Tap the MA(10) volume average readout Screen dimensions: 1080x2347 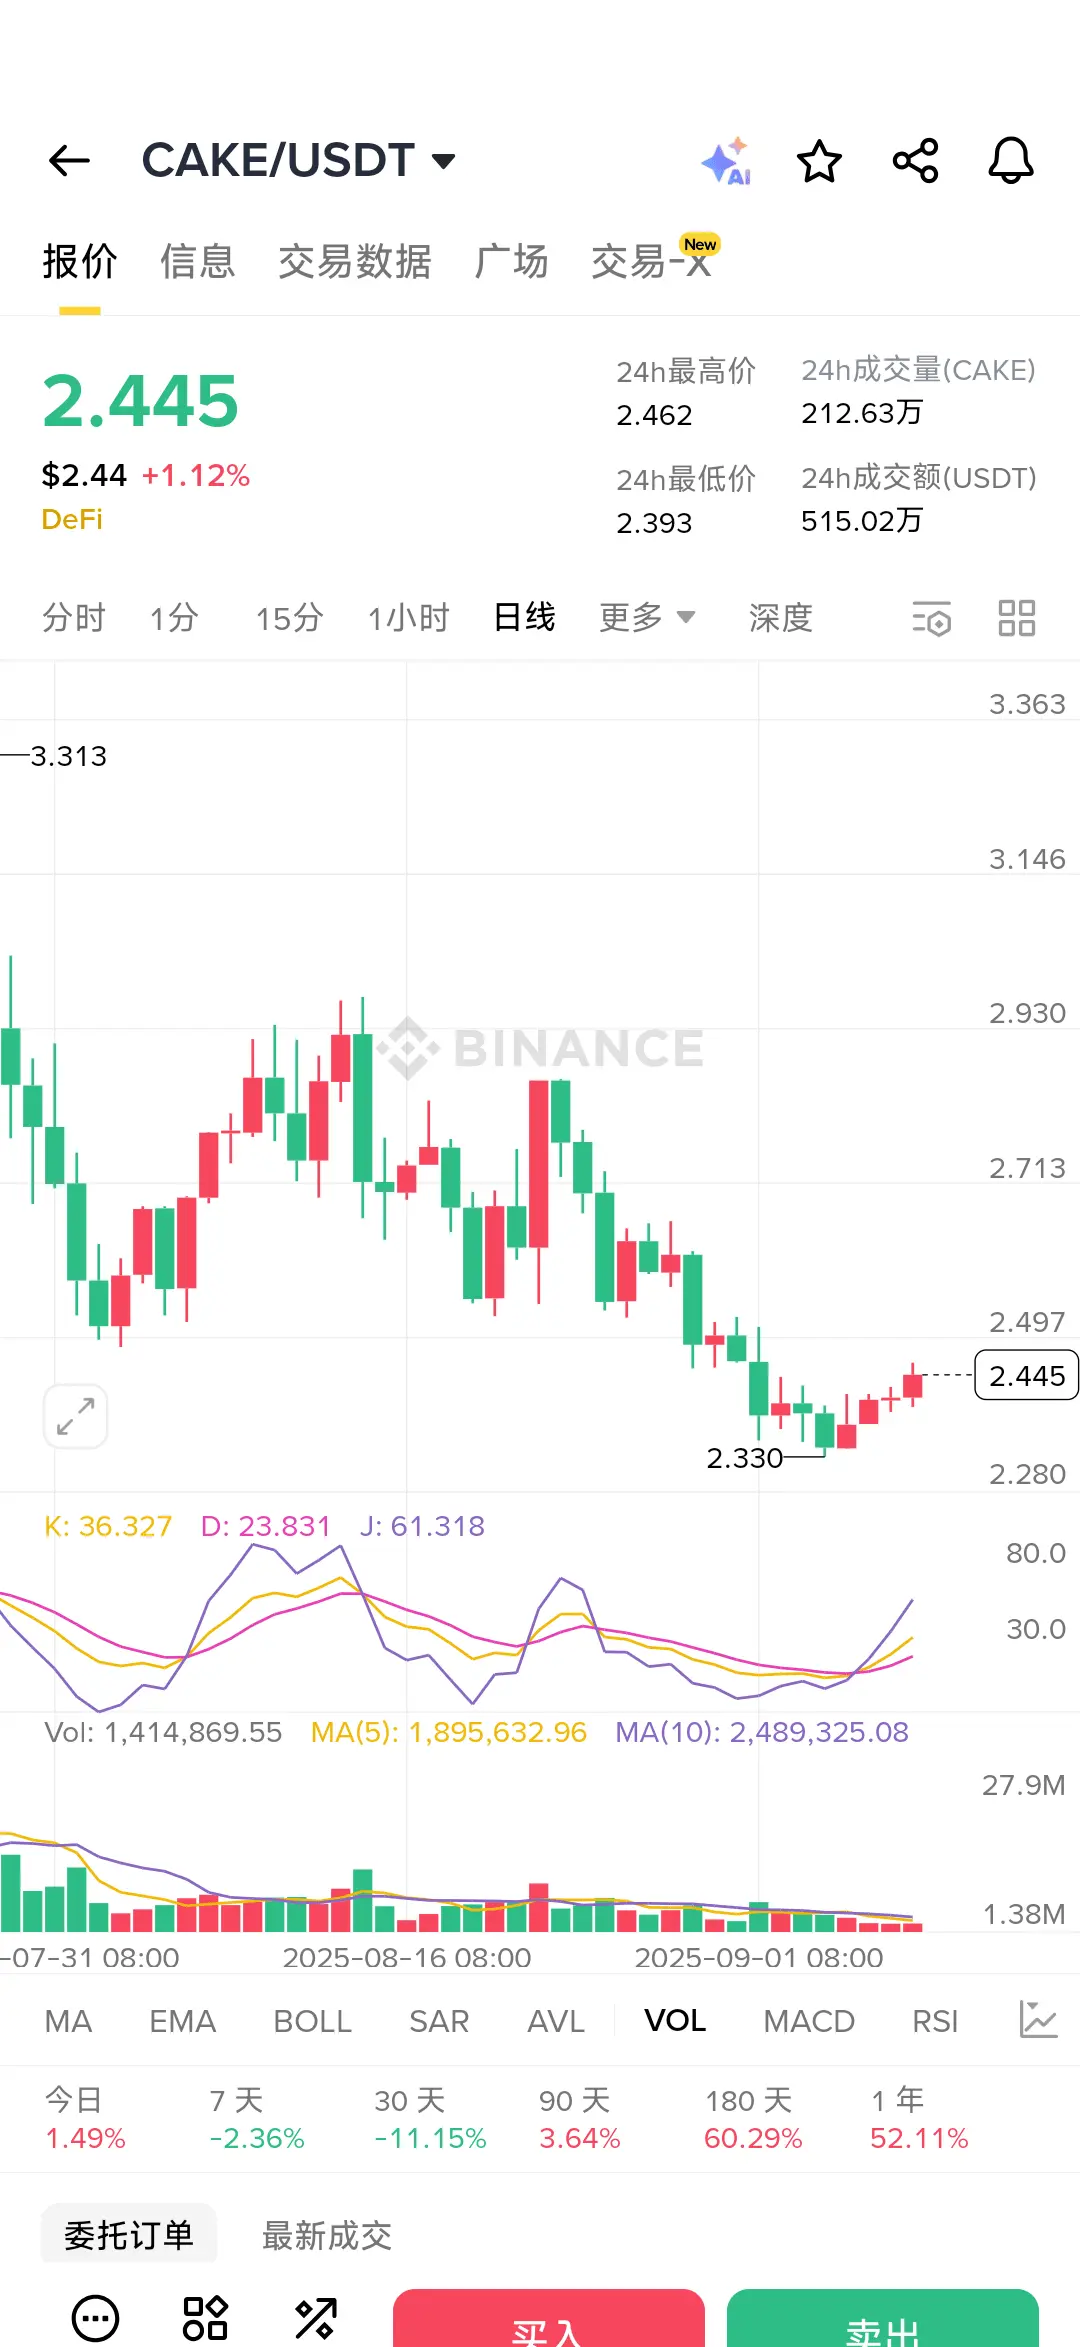pos(762,1732)
